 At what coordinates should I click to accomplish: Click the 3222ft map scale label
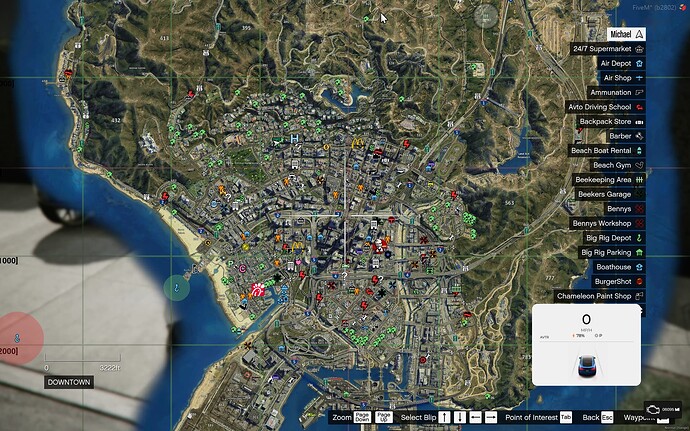click(x=110, y=368)
